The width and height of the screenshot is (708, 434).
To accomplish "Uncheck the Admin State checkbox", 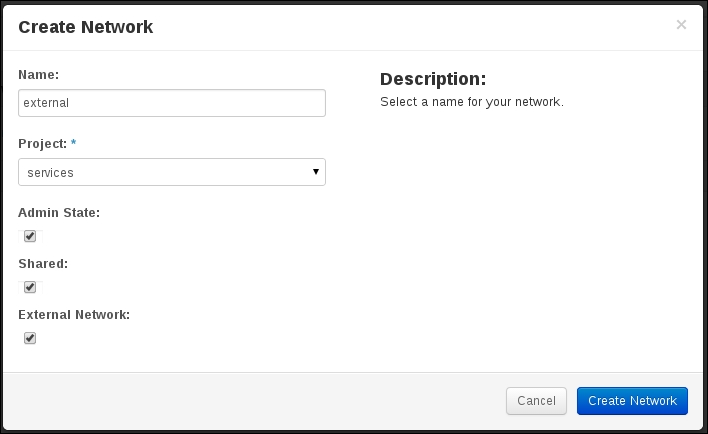I will [x=30, y=236].
